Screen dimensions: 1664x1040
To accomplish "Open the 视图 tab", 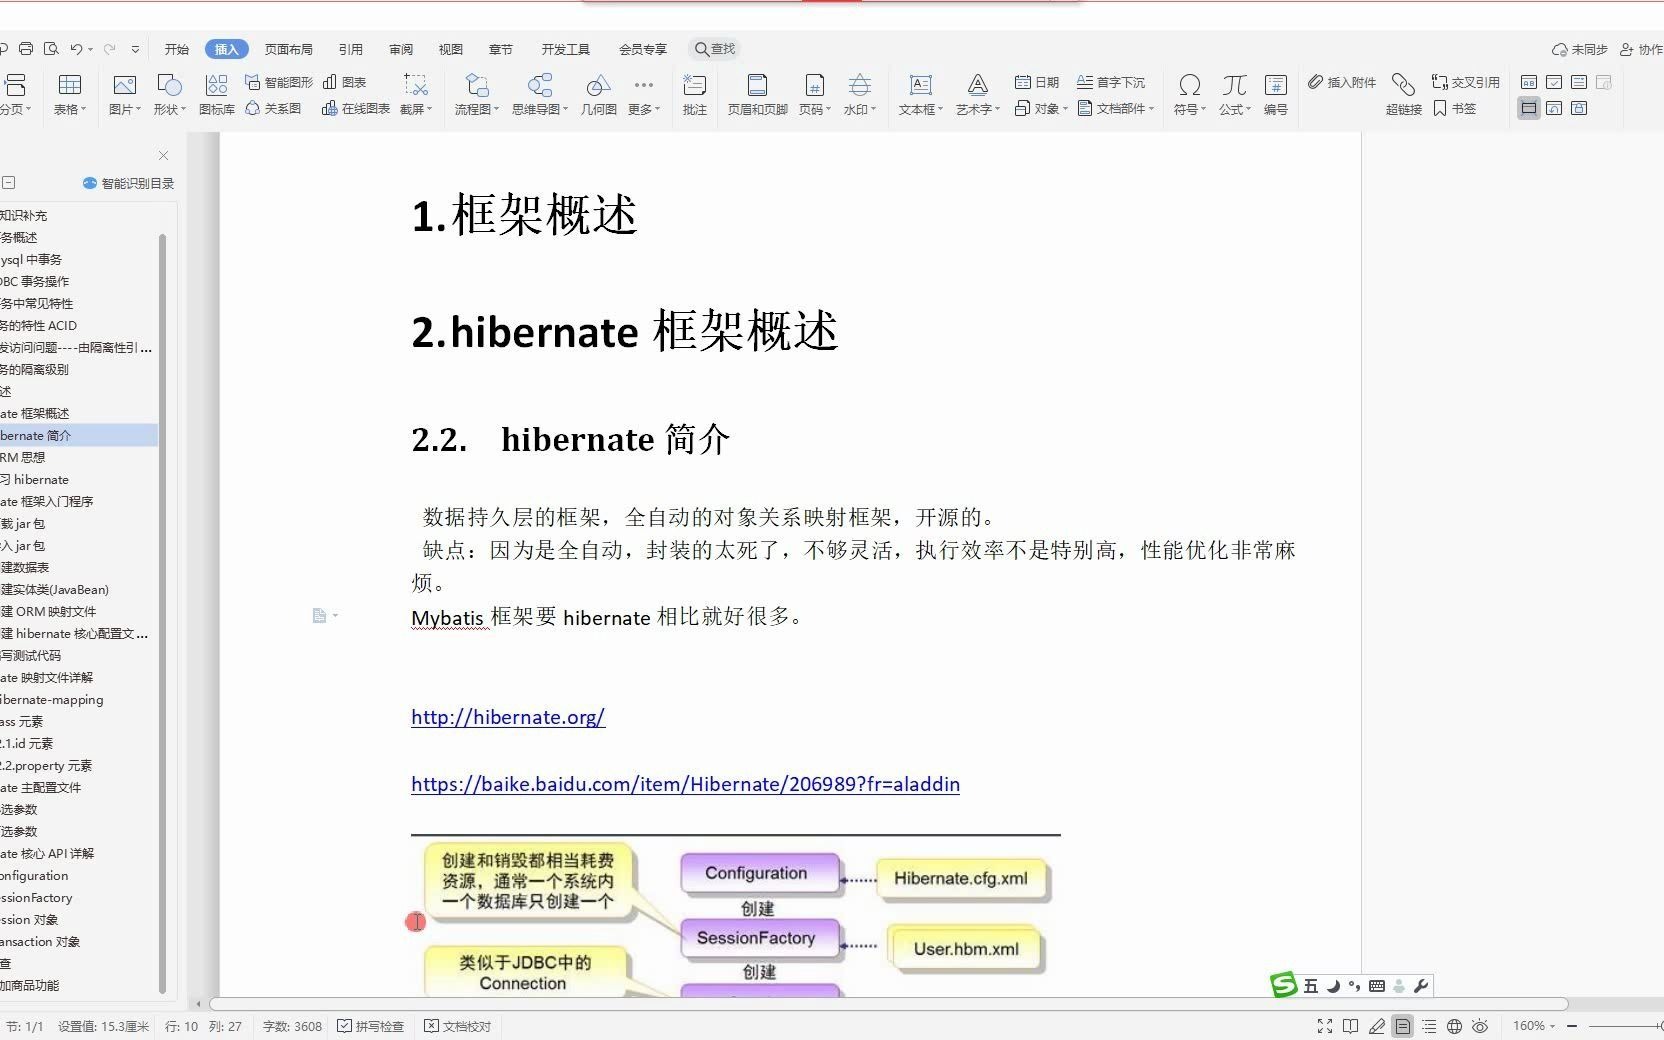I will (451, 49).
